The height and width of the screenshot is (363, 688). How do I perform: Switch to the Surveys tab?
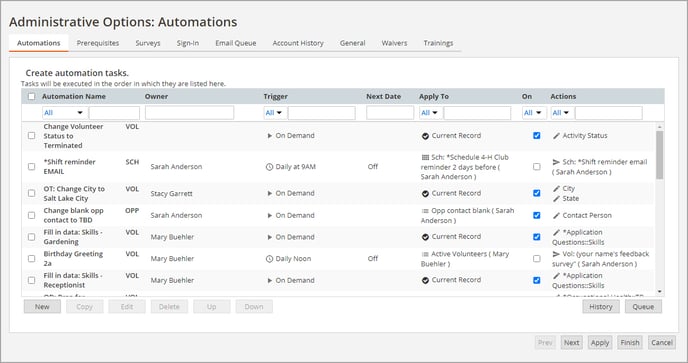pos(148,43)
